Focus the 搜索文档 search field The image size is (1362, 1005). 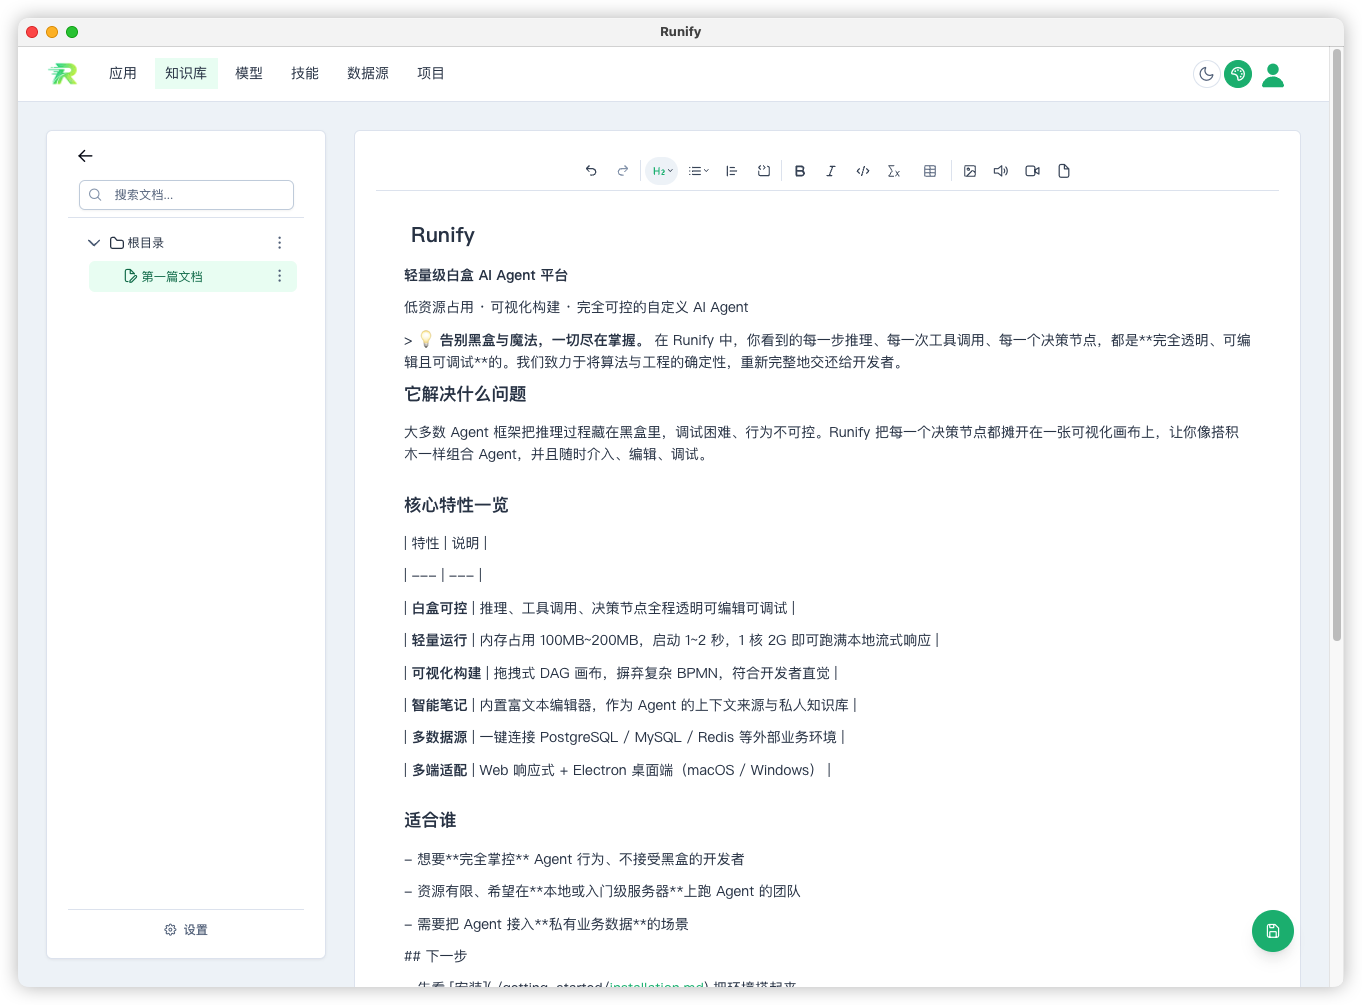(186, 195)
